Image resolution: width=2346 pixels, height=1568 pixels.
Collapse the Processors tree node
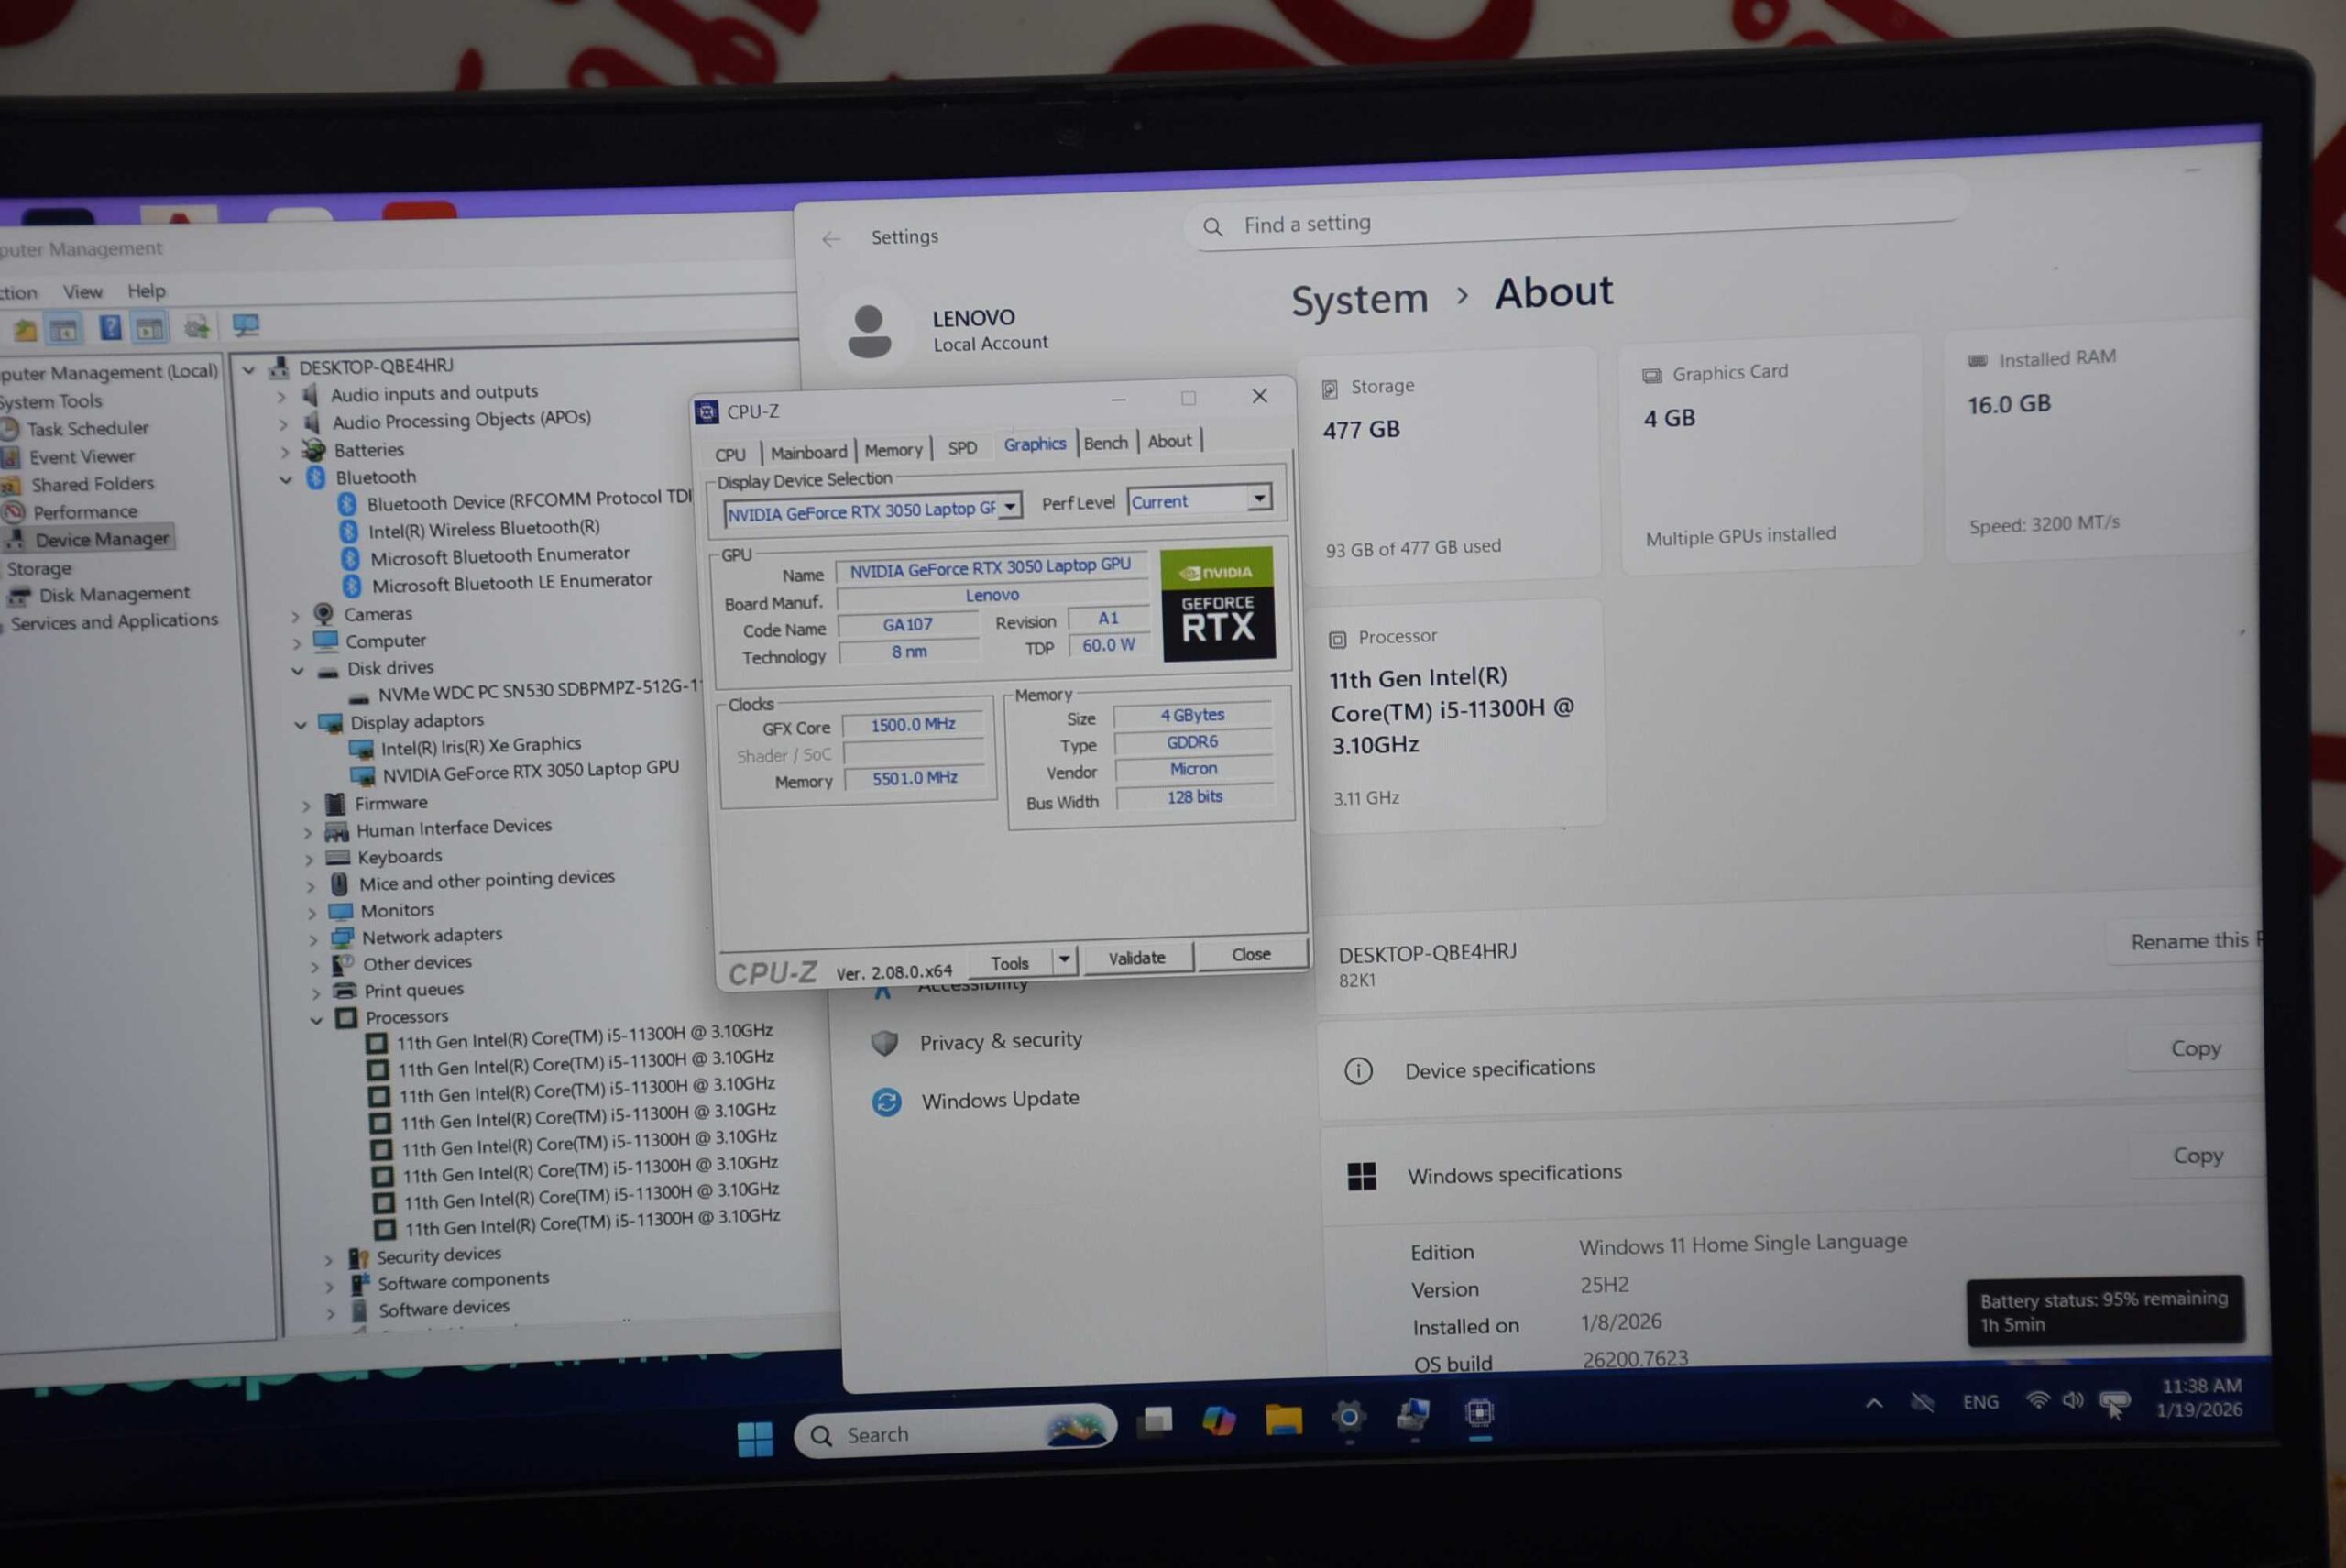pos(316,1021)
